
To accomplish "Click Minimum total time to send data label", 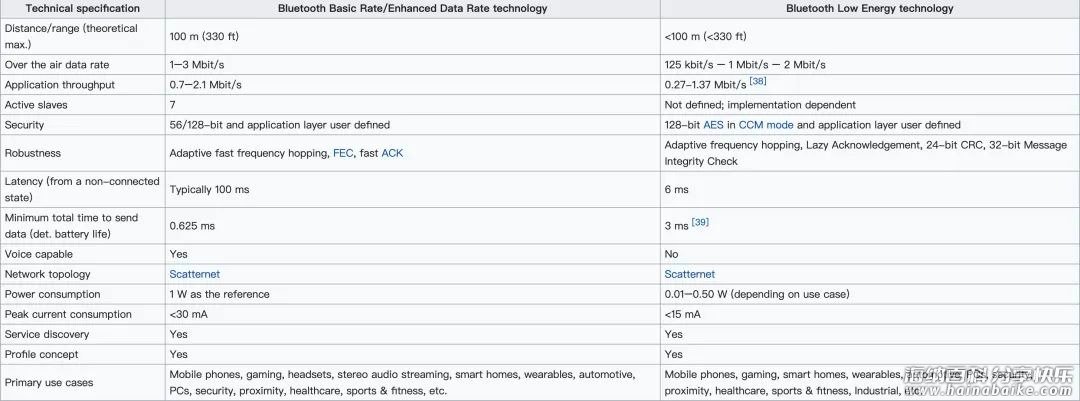I will click(x=71, y=225).
